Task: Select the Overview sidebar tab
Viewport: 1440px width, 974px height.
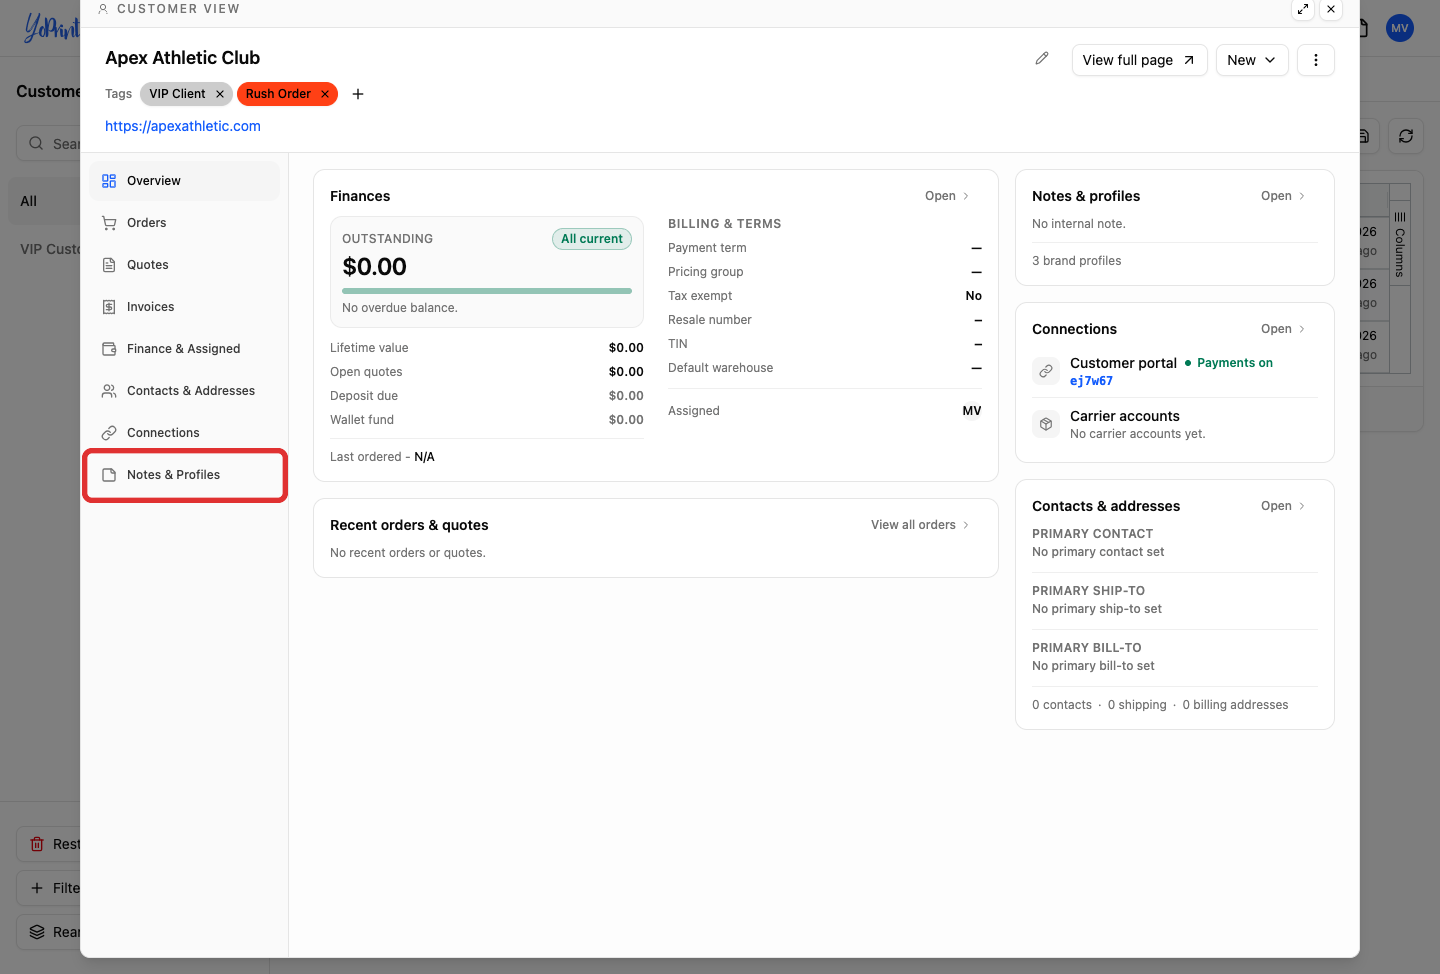Action: click(x=185, y=181)
